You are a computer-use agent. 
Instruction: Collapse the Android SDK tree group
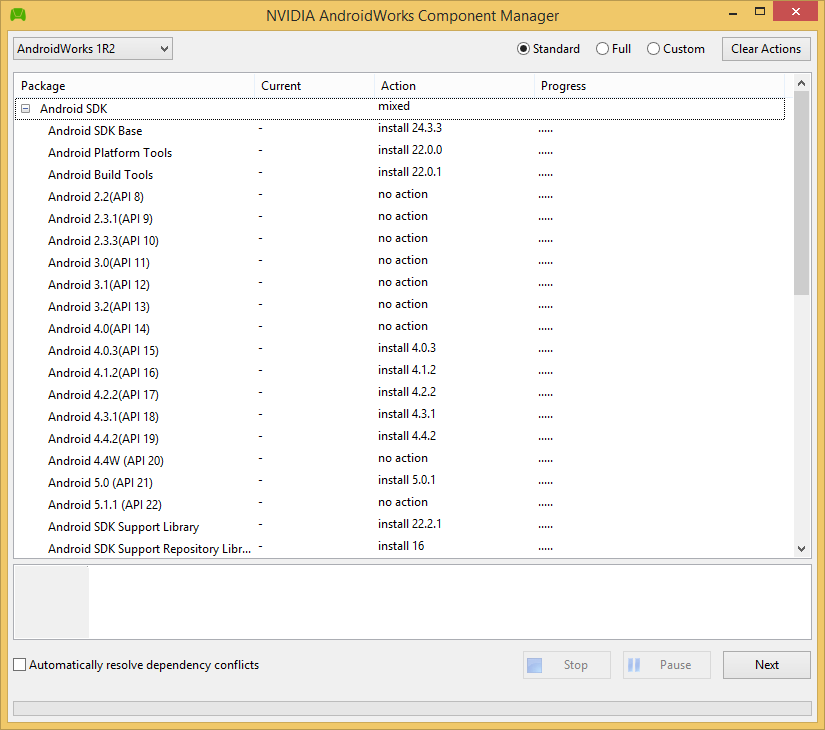tap(25, 108)
